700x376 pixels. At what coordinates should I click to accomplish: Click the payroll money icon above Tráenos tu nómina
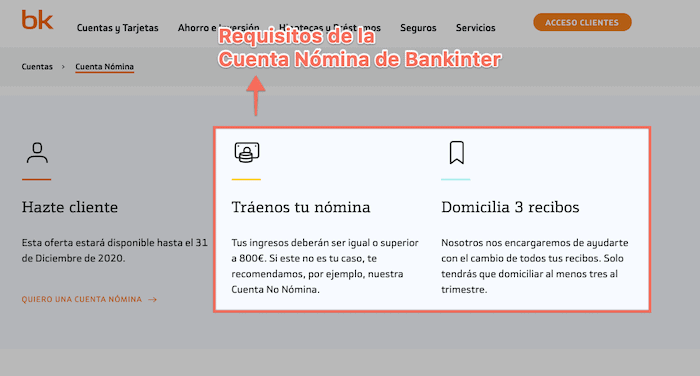tap(247, 153)
